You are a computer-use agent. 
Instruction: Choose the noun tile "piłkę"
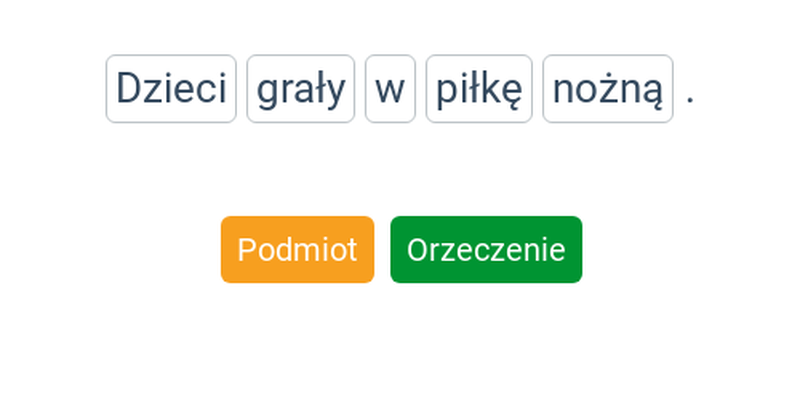tap(479, 89)
